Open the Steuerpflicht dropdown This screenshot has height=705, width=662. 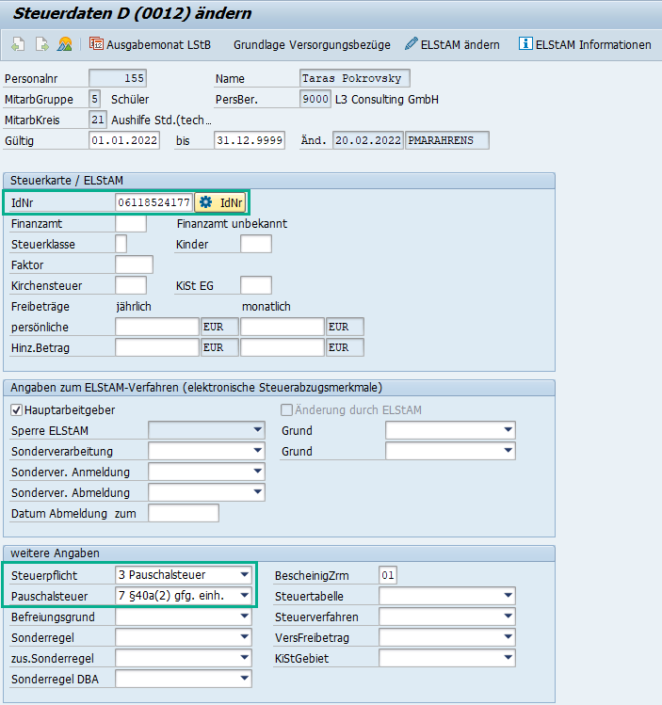click(183, 575)
